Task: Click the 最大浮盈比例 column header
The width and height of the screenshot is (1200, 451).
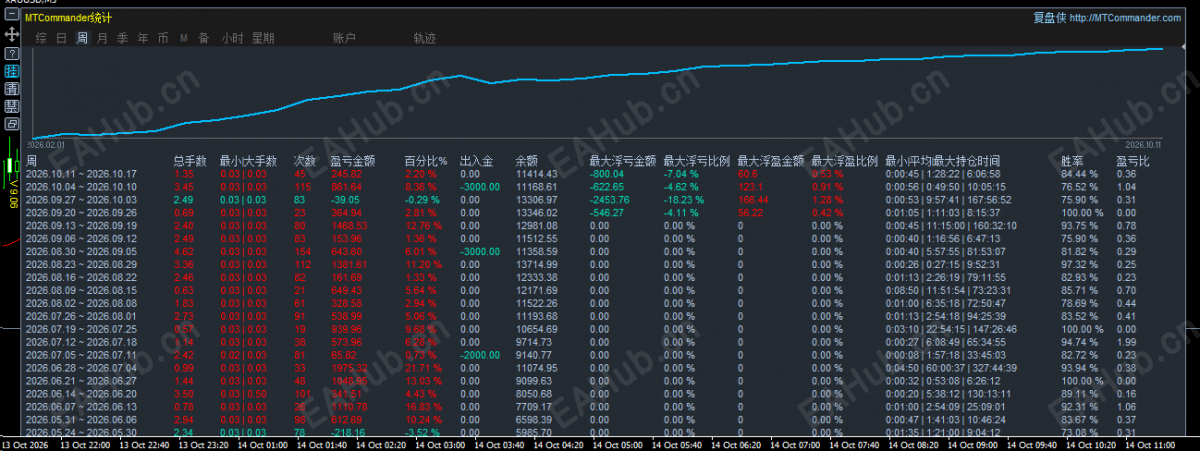Action: (x=844, y=160)
